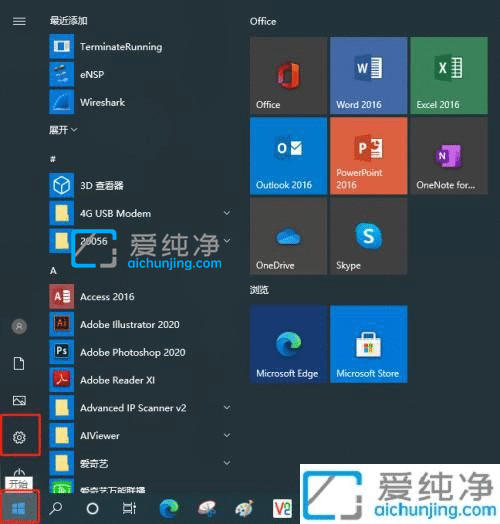Open the Excel 2016 tile
Screen dimensions: 500x524
click(x=449, y=76)
